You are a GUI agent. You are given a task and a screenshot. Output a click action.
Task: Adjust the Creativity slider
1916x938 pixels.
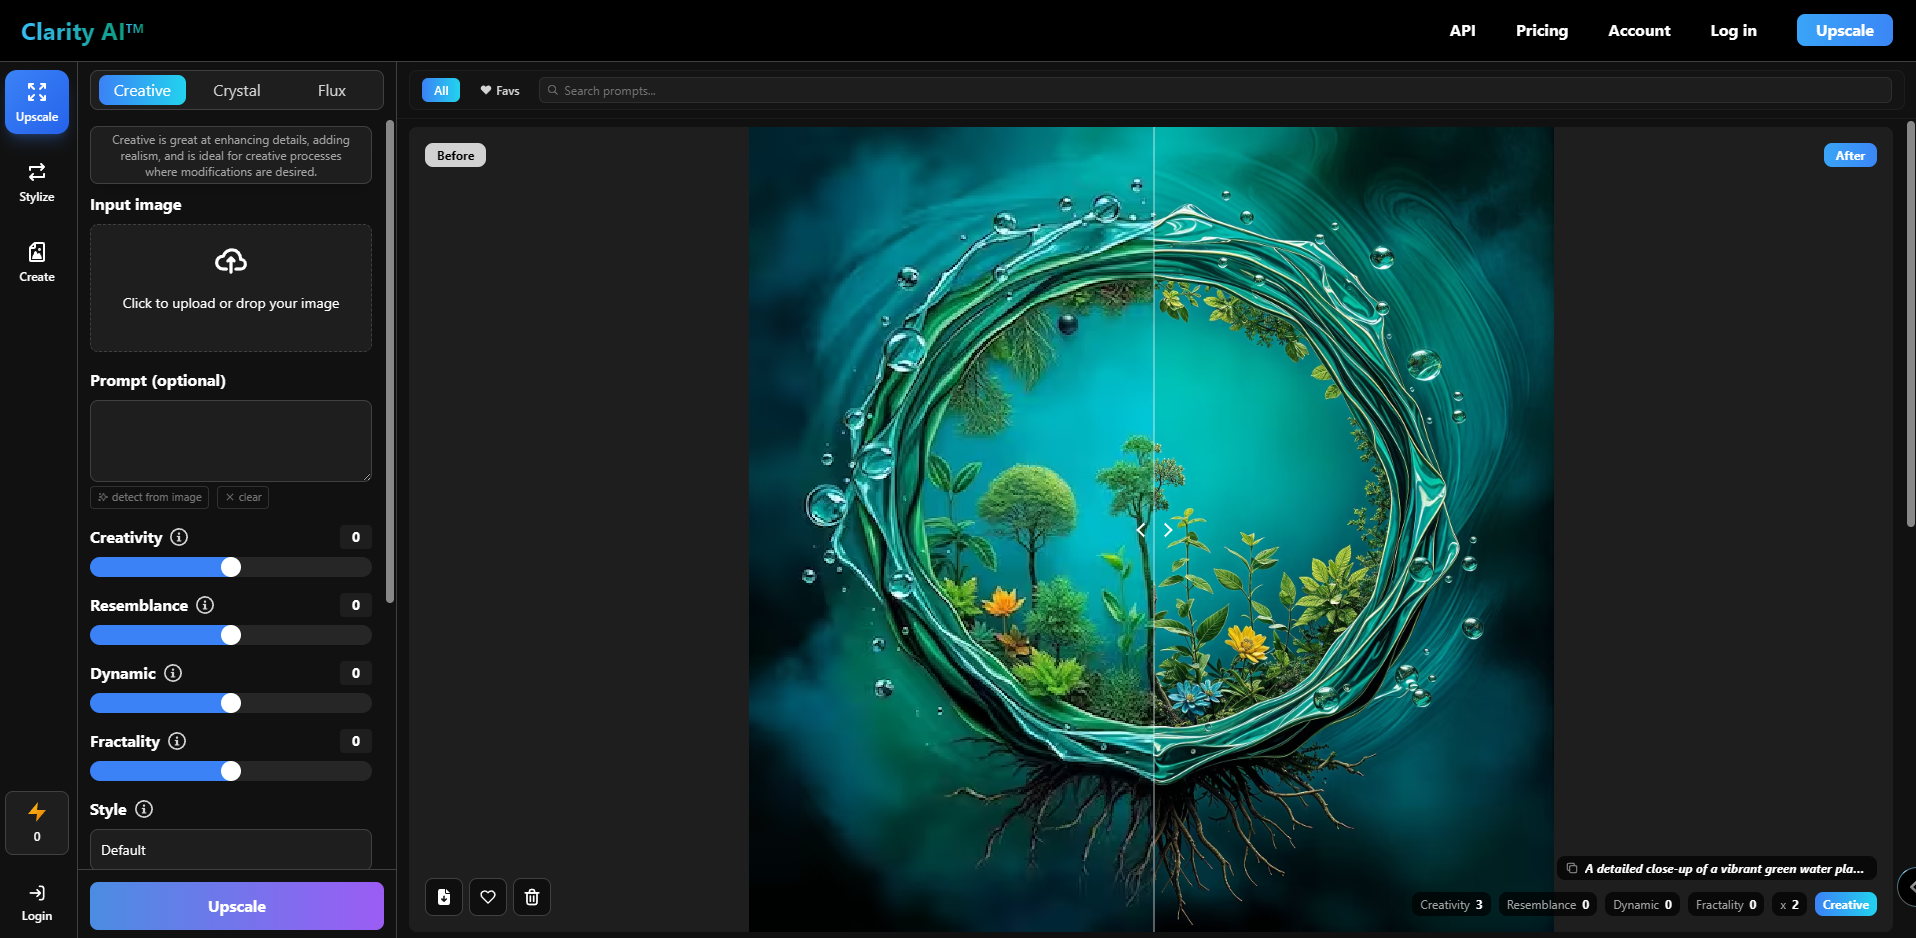point(231,567)
